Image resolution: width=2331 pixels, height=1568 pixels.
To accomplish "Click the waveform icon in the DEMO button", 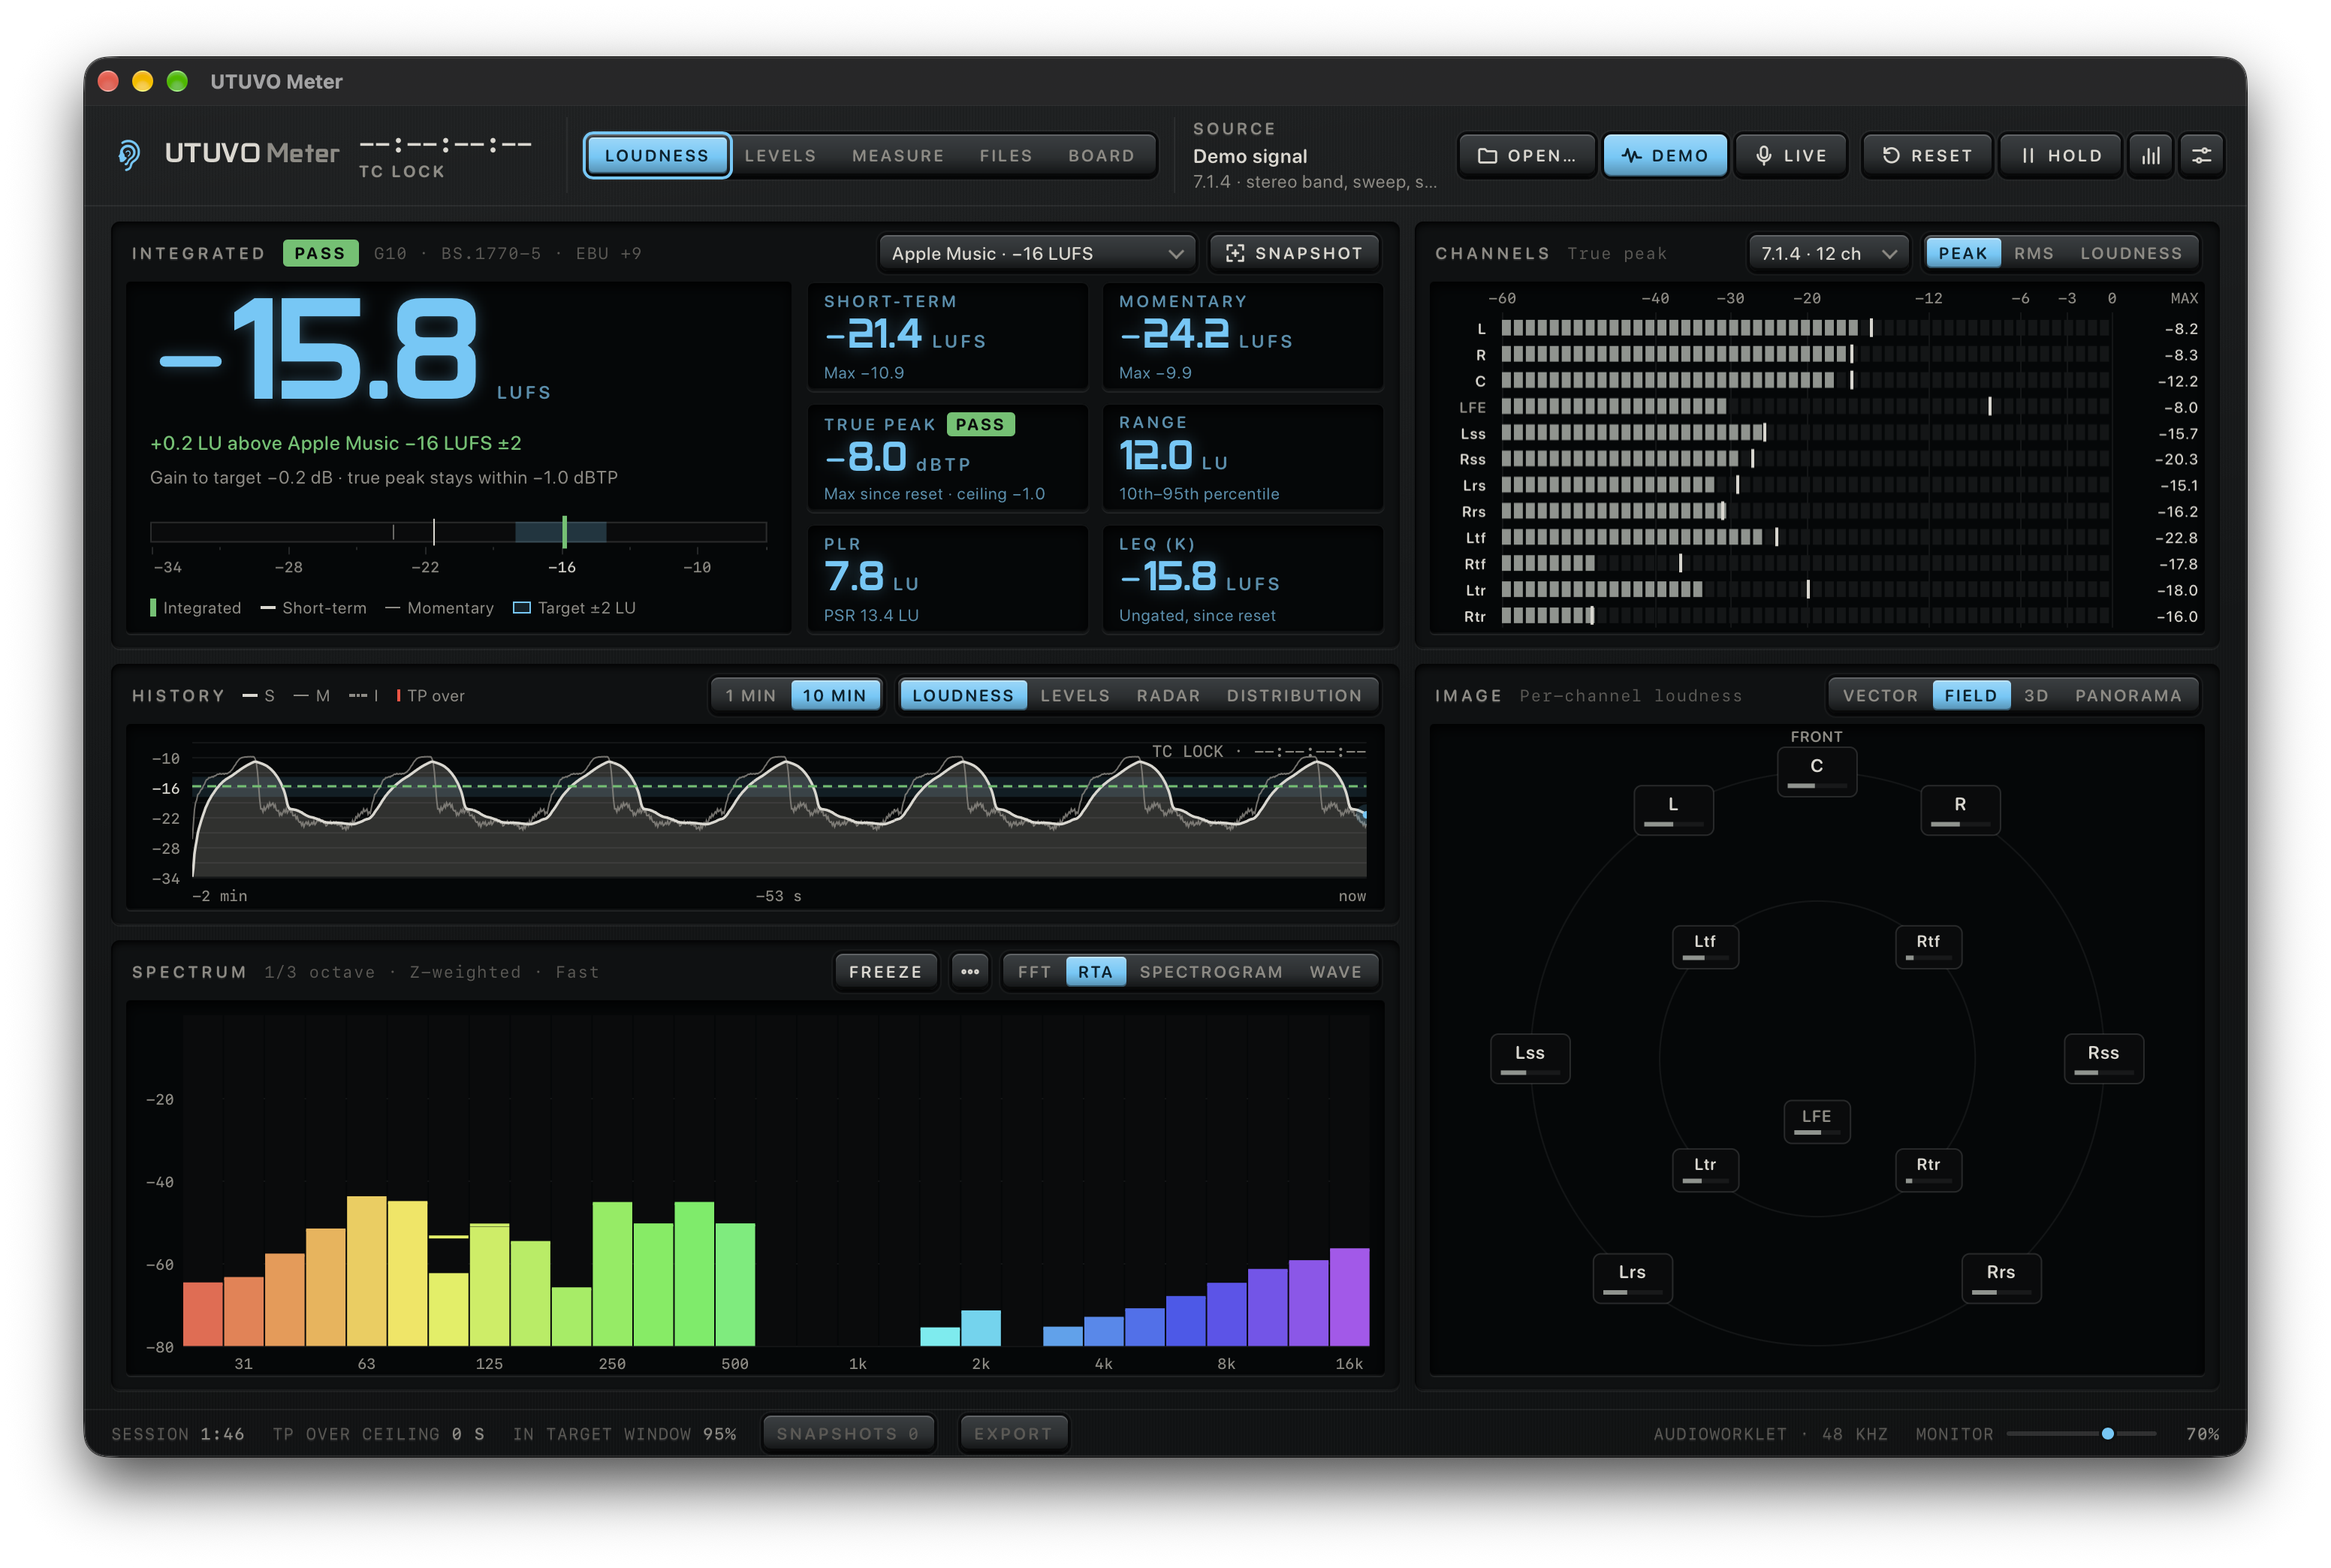I will click(x=1631, y=155).
